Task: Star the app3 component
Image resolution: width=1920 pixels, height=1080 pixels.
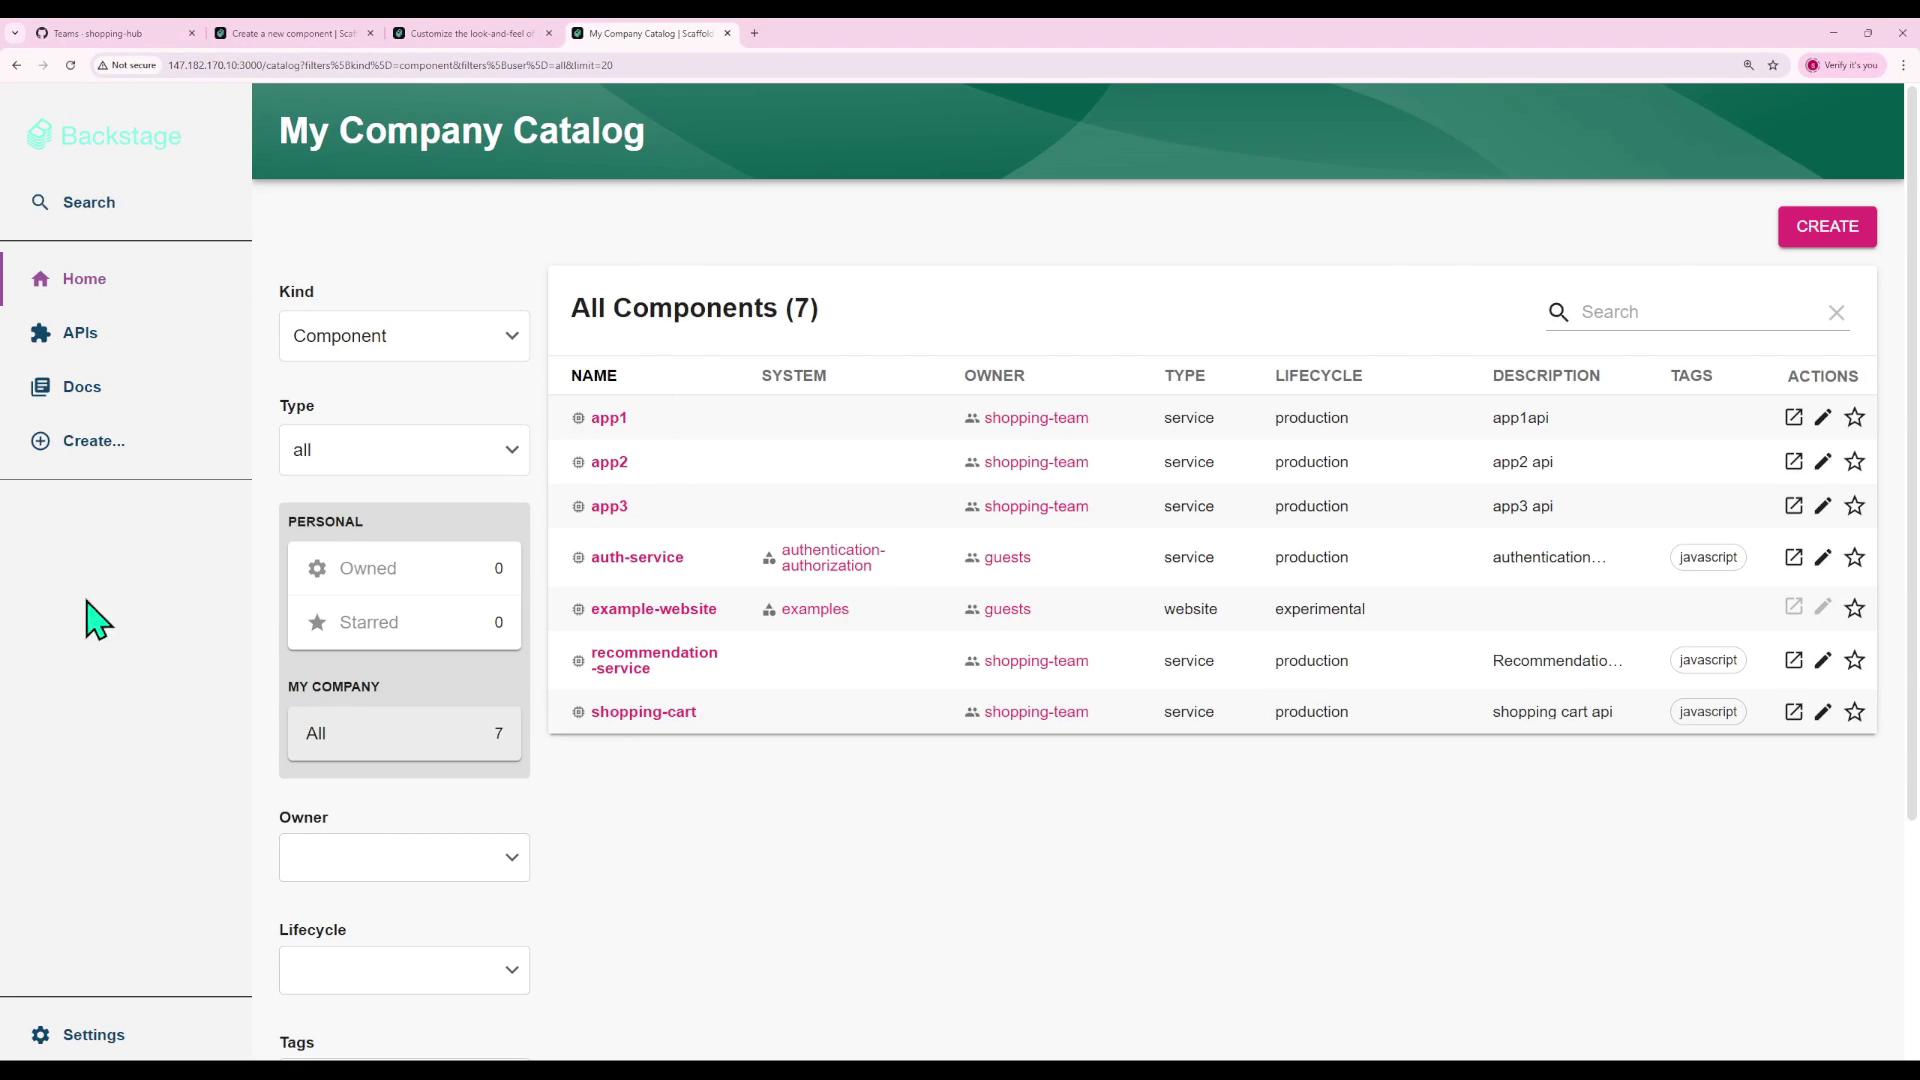Action: 1855,505
